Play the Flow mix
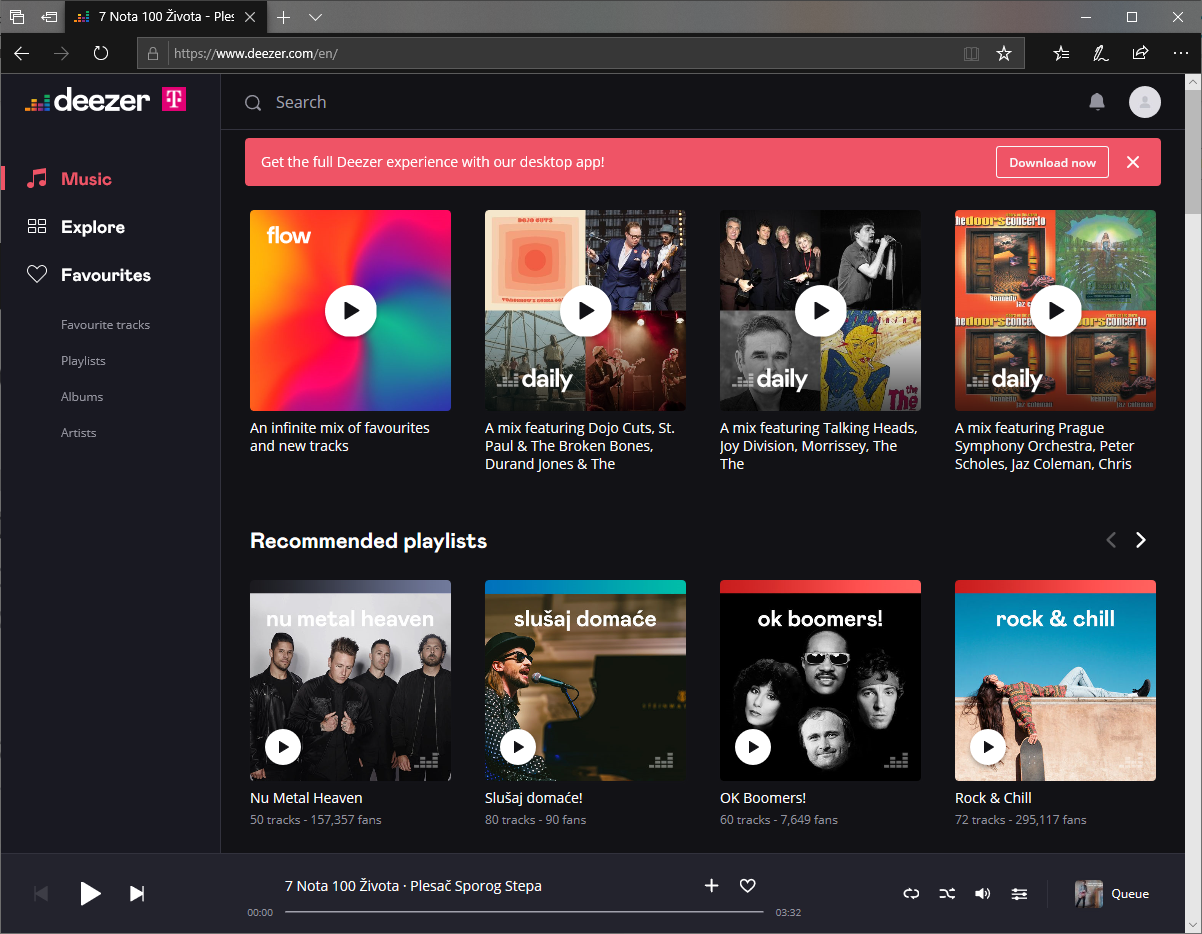Image resolution: width=1202 pixels, height=934 pixels. click(351, 311)
